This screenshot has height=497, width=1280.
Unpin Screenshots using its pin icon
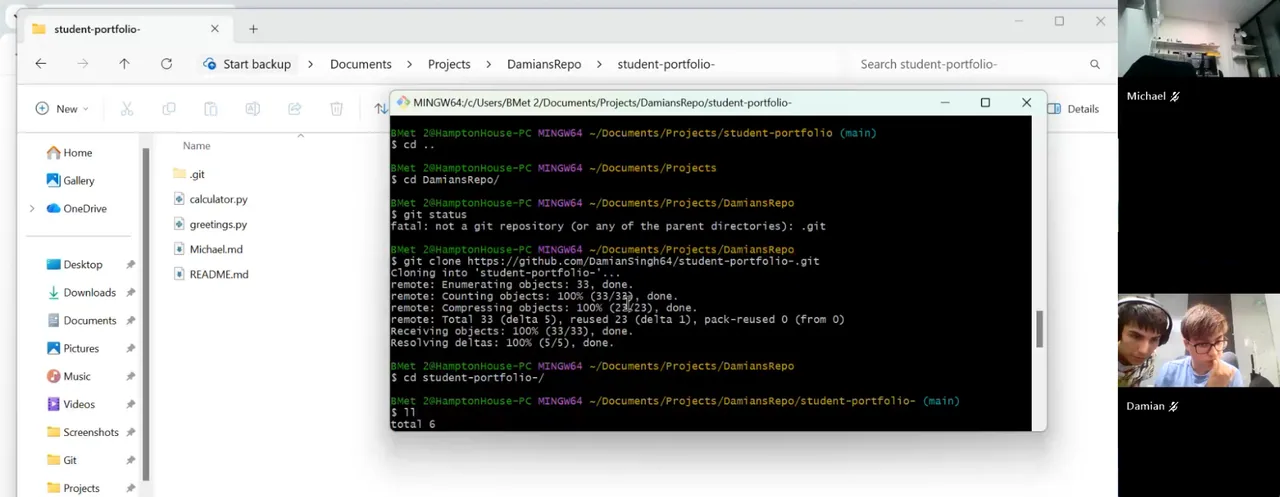(x=131, y=433)
